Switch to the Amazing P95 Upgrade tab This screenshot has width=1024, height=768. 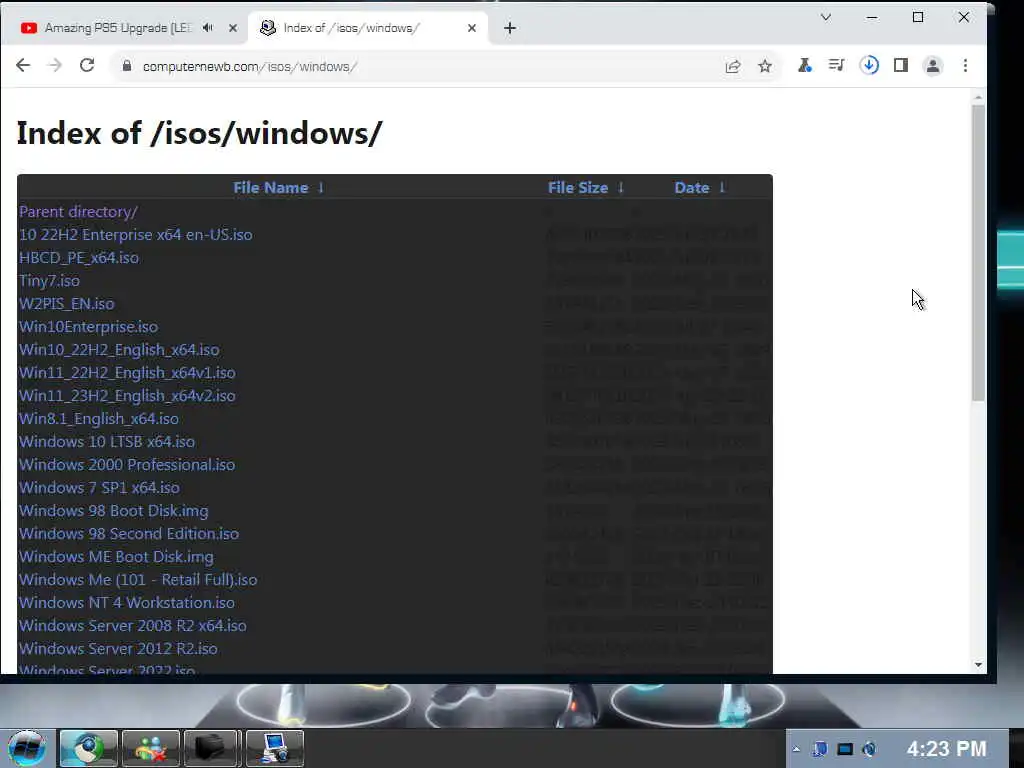coord(118,28)
